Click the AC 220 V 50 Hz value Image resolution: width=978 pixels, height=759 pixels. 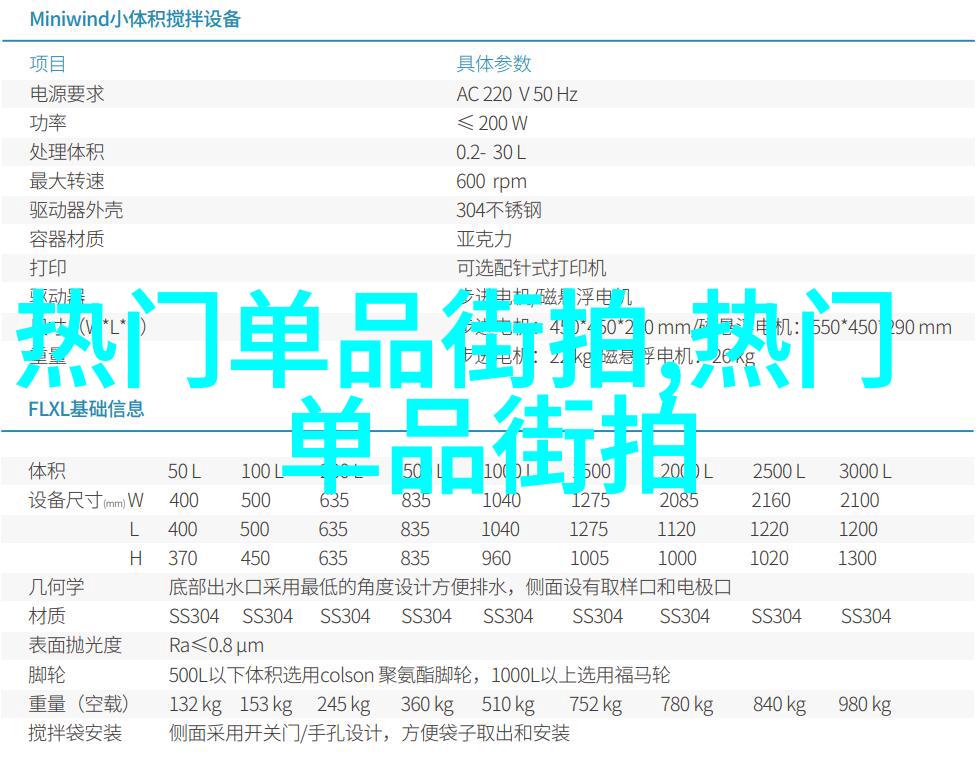coord(517,94)
